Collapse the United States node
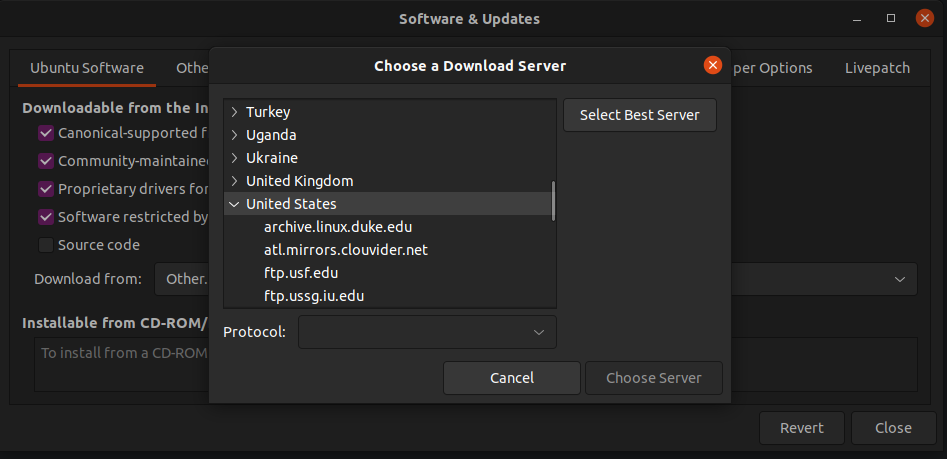Image resolution: width=947 pixels, height=459 pixels. [234, 204]
